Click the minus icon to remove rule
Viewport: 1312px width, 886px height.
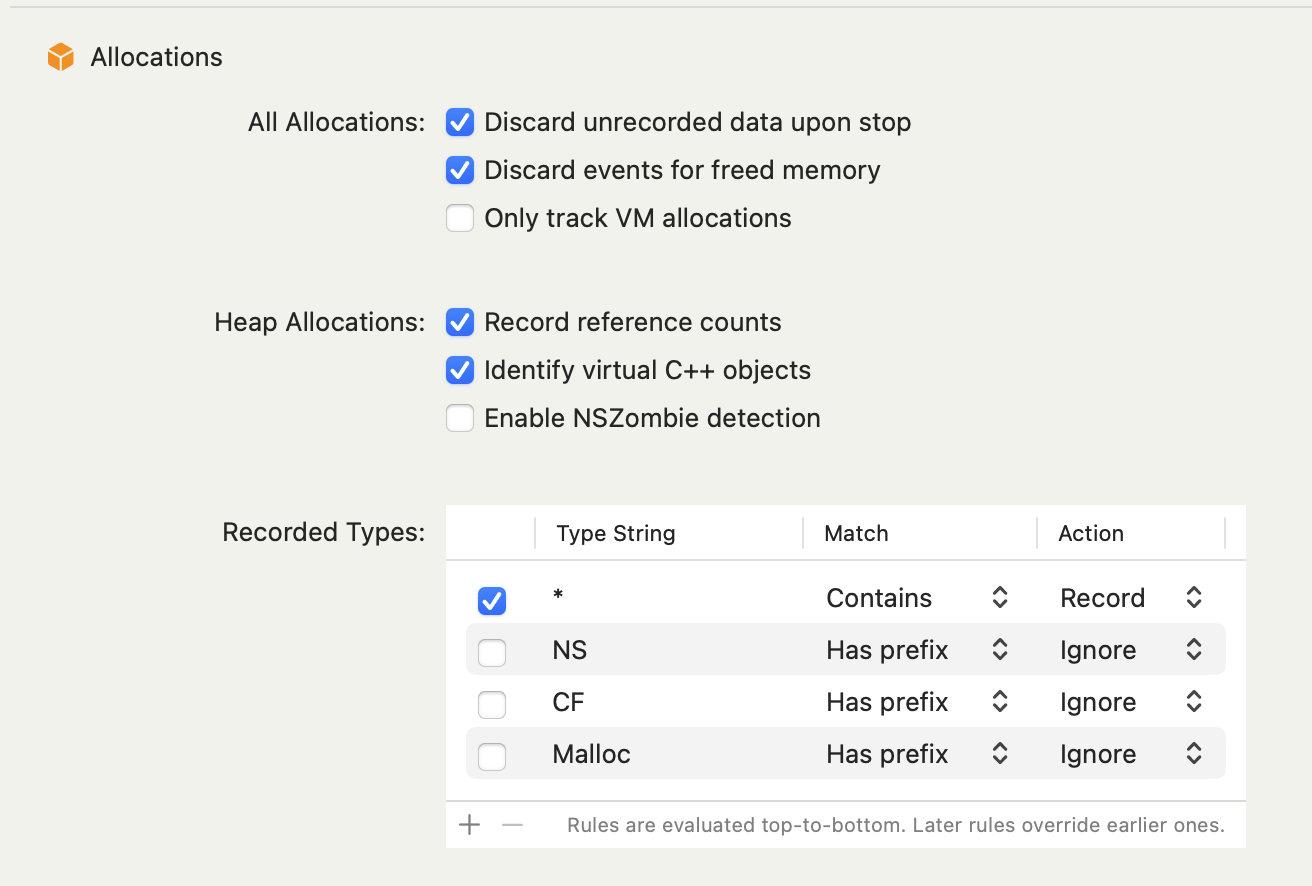[512, 825]
